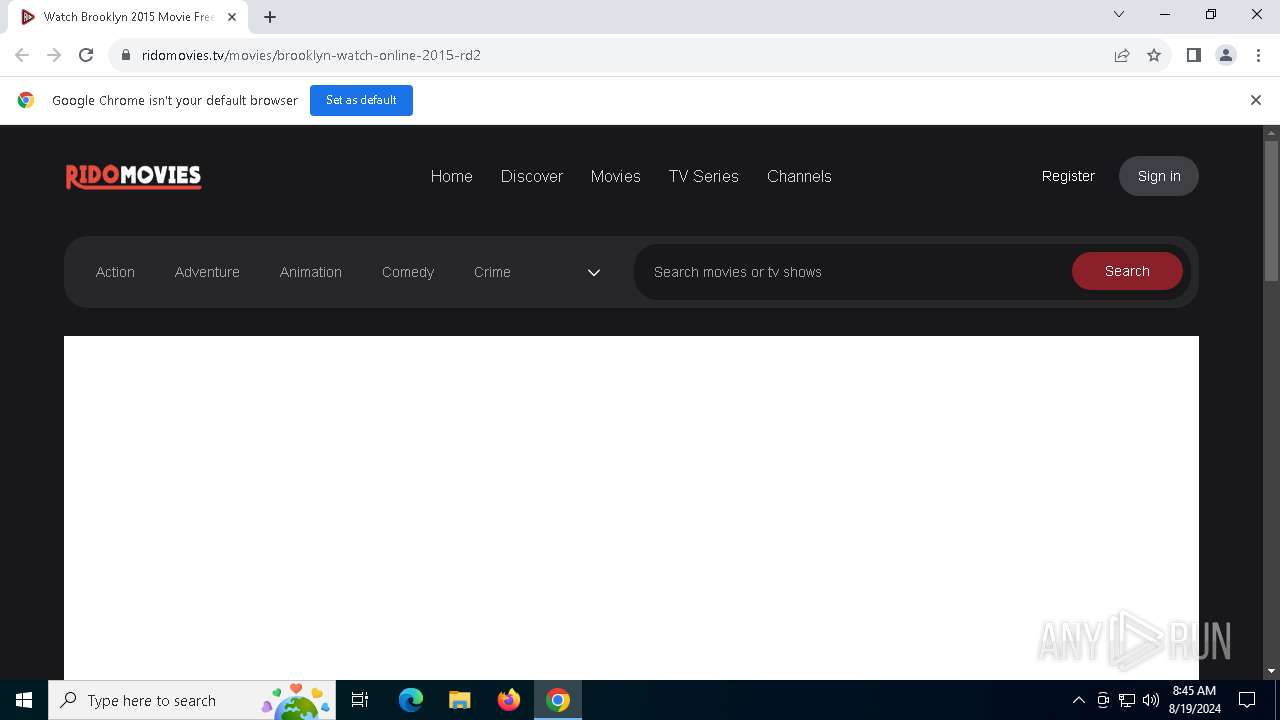Viewport: 1280px width, 720px height.
Task: Open Task View on the taskbar
Action: pos(360,700)
